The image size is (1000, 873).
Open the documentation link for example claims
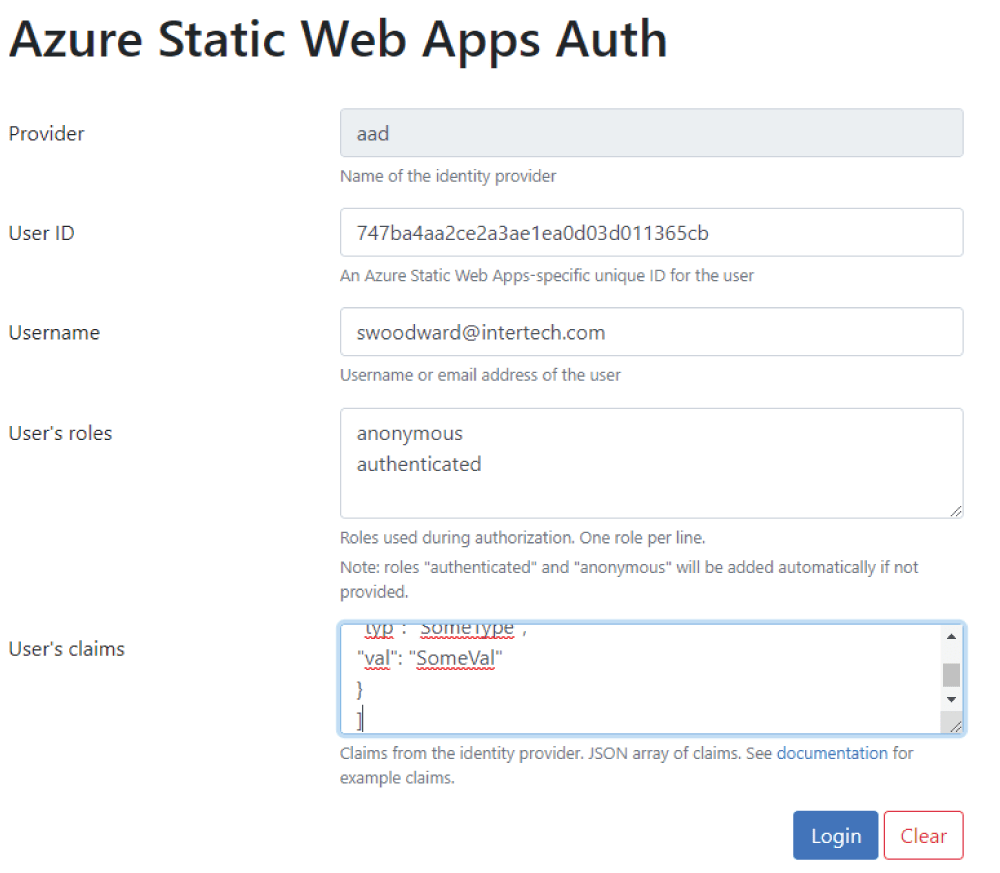point(832,753)
